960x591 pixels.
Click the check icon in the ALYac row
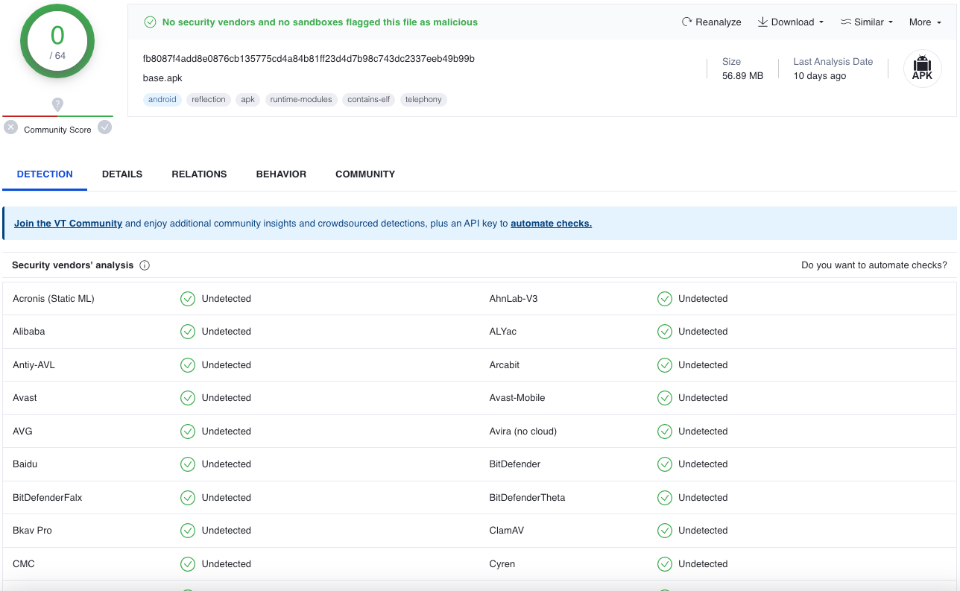pyautogui.click(x=664, y=332)
